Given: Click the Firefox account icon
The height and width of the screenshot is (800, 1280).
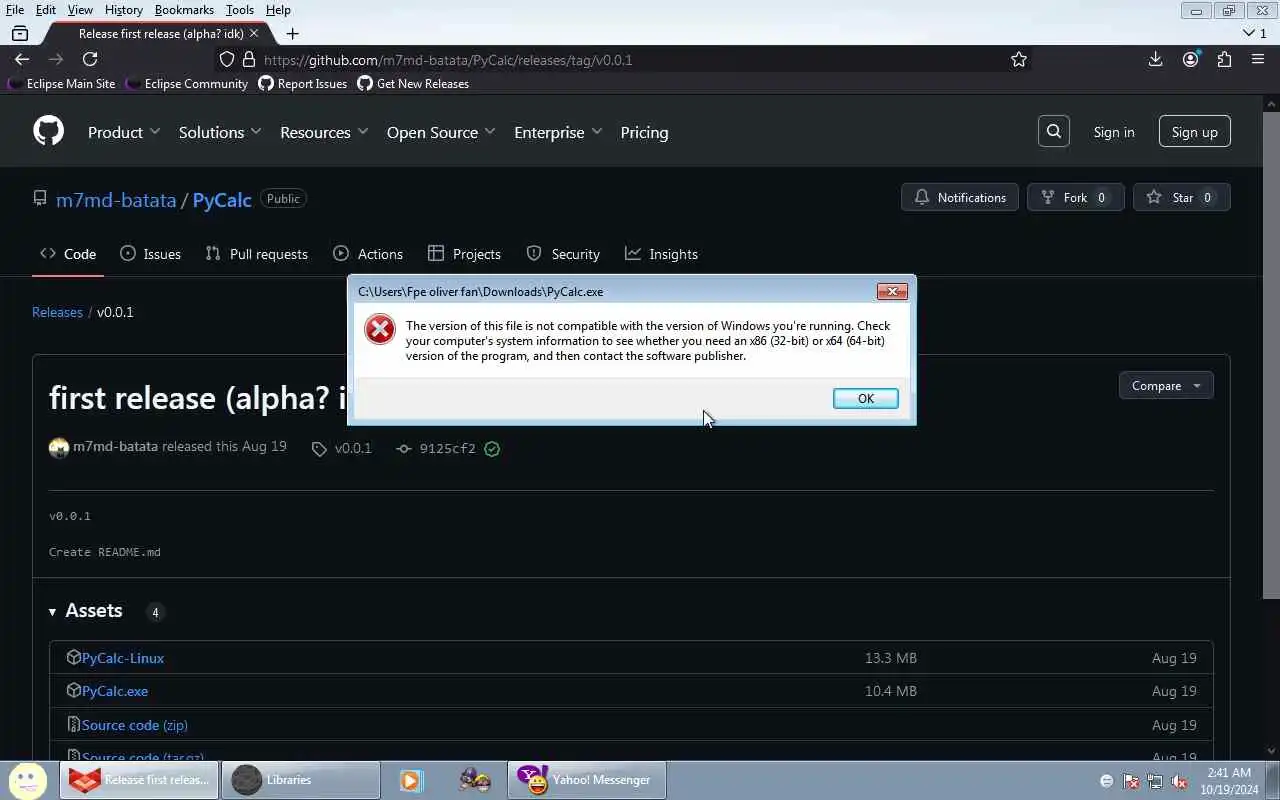Looking at the screenshot, I should pyautogui.click(x=1190, y=59).
